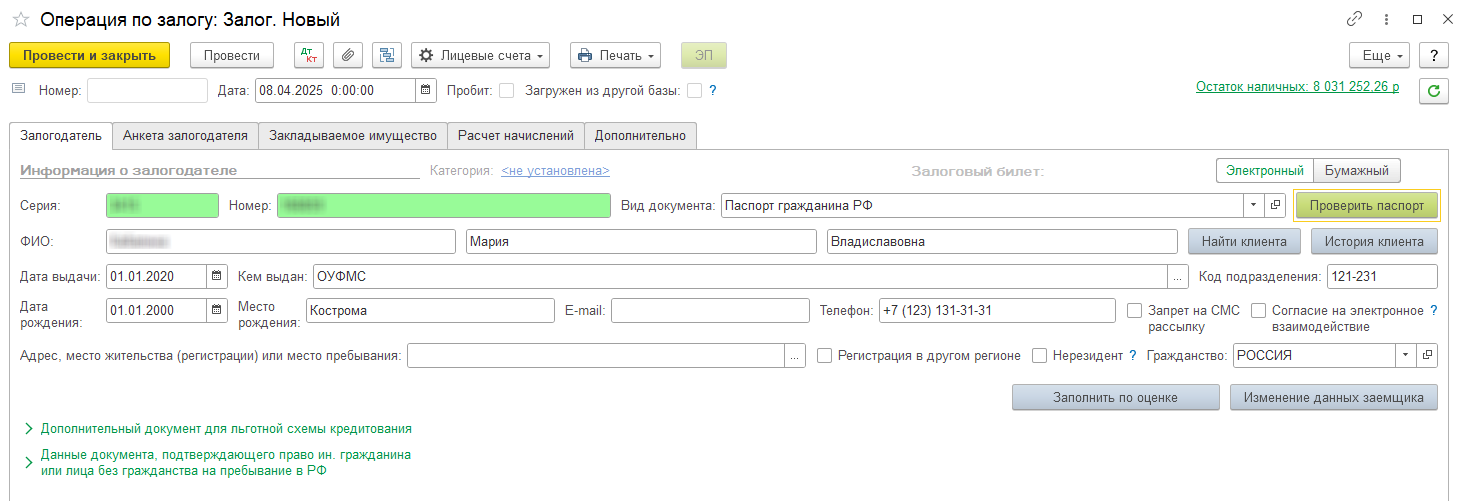Open document structure hierarchy icon
Screen dimensions: 1465x501
point(386,55)
